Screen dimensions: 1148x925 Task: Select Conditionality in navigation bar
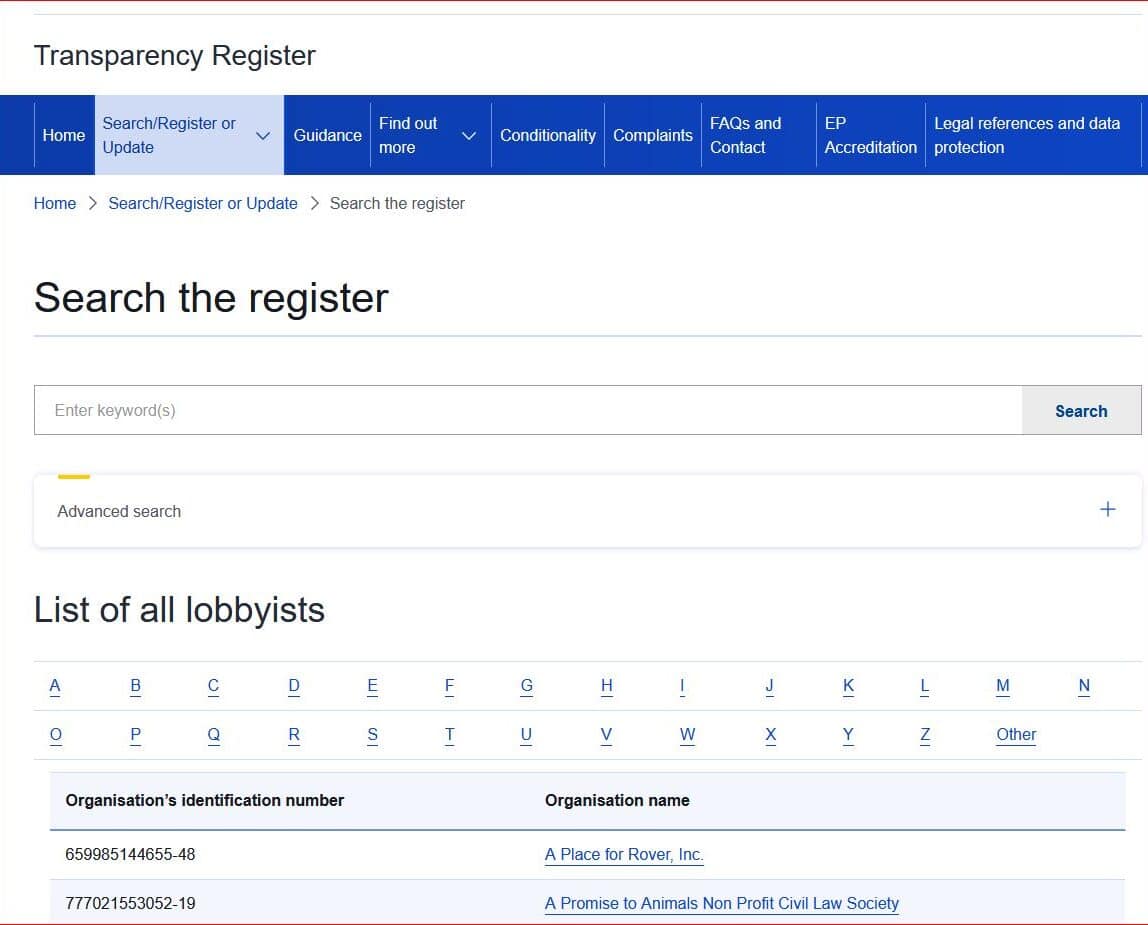point(547,135)
